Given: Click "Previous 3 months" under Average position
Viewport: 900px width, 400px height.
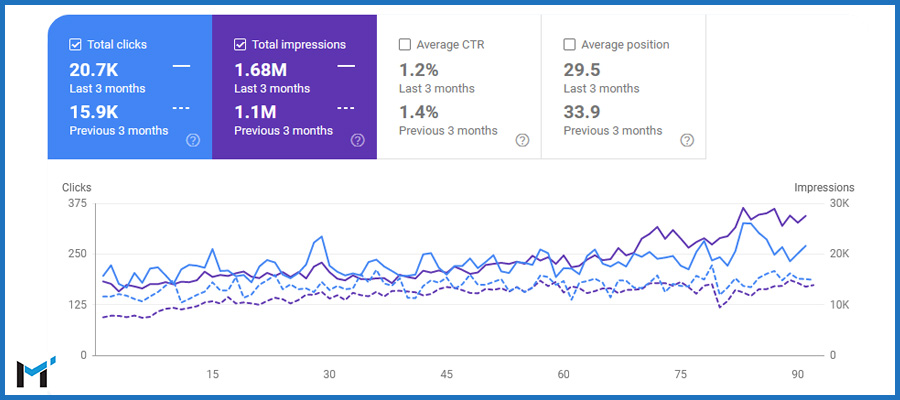Looking at the screenshot, I should click(x=613, y=130).
